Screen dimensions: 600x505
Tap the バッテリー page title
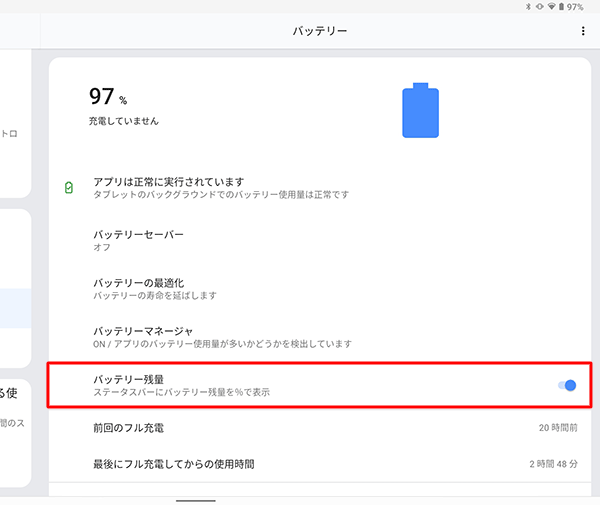tap(320, 31)
